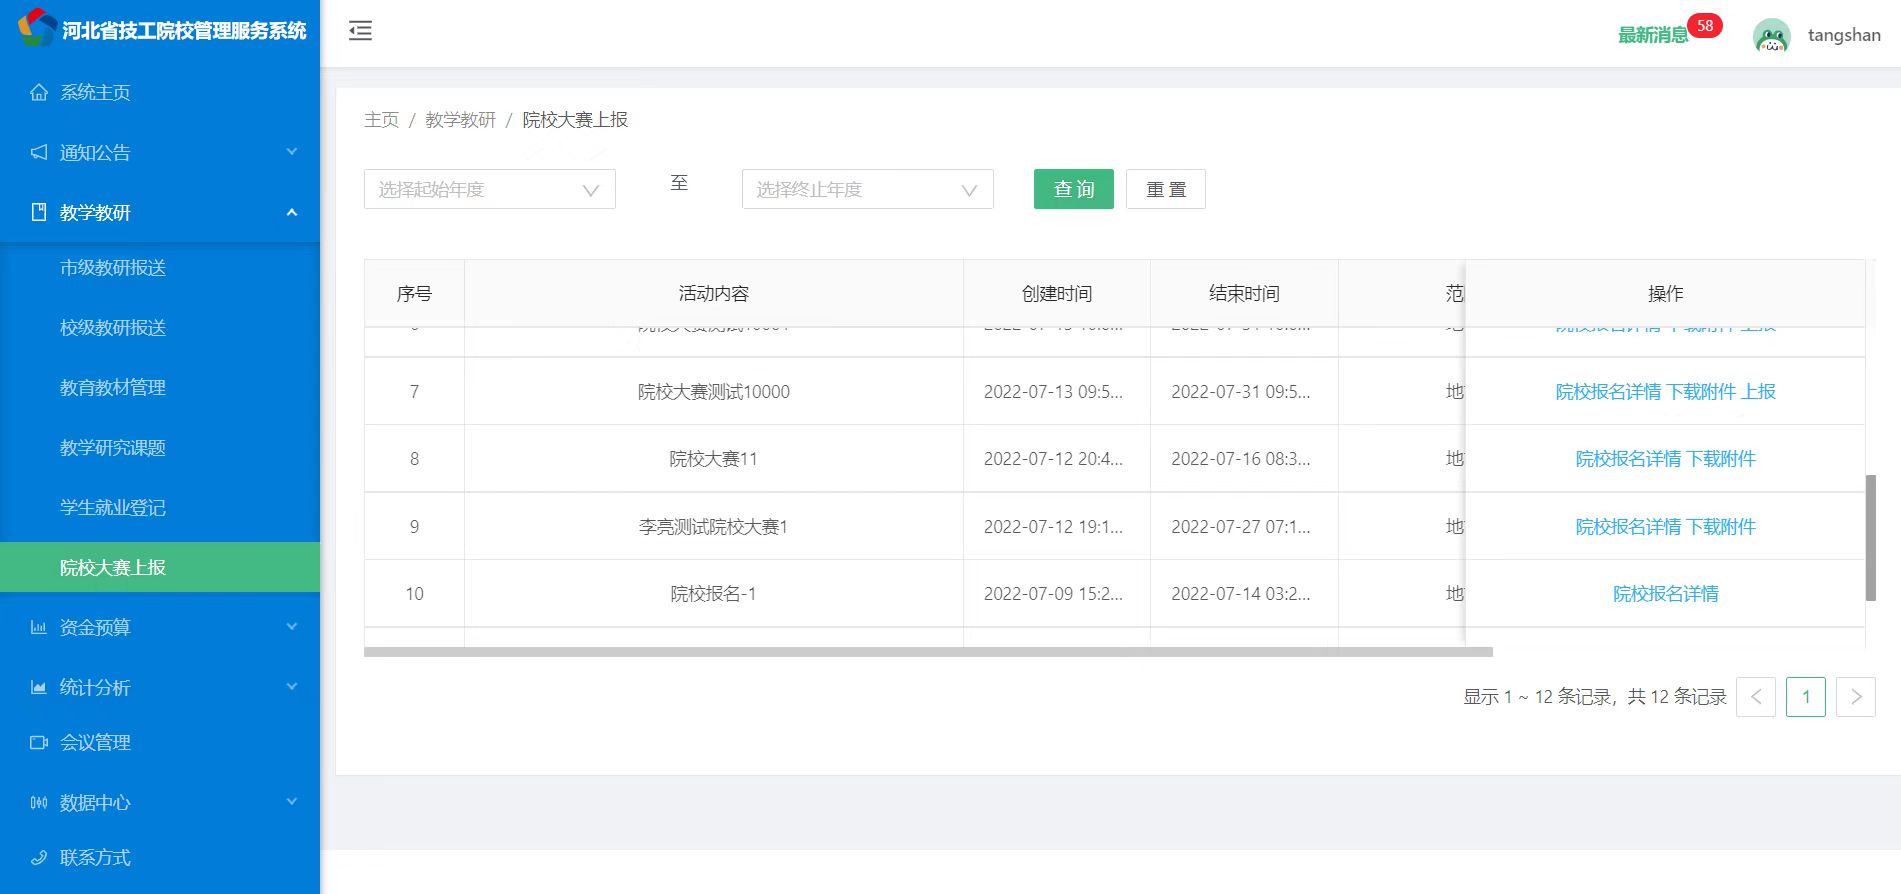
Task: Click the horizontal table scrollbar
Action: pyautogui.click(x=928, y=652)
